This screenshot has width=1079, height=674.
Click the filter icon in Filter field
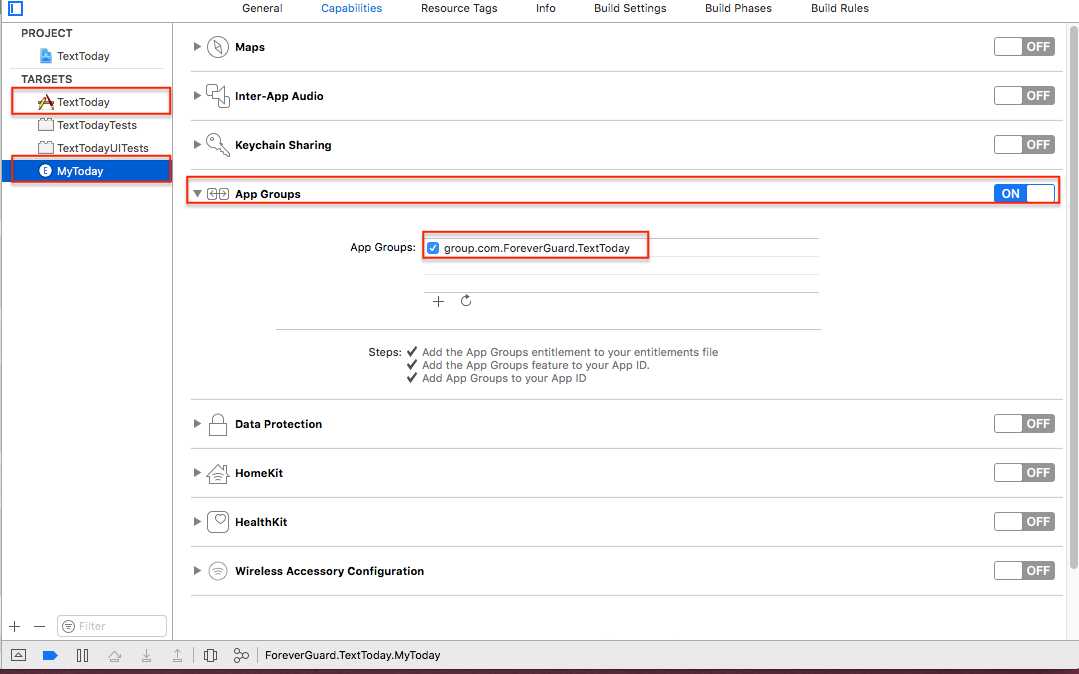tap(68, 626)
